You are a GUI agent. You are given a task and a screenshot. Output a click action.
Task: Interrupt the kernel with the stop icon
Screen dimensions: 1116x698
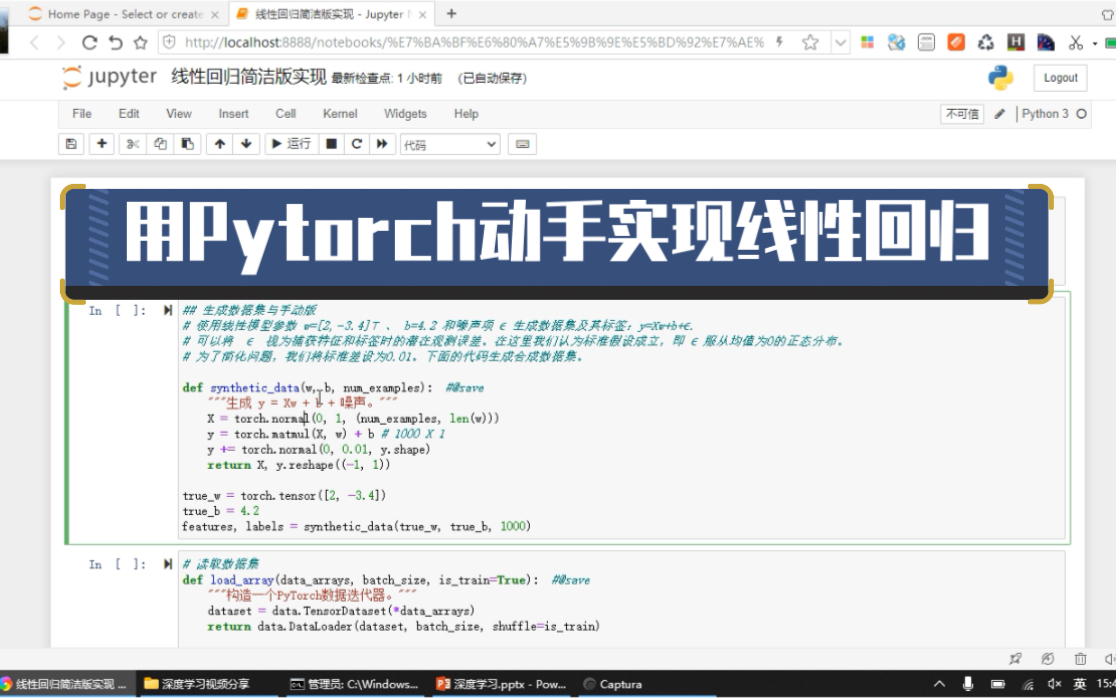tap(330, 144)
